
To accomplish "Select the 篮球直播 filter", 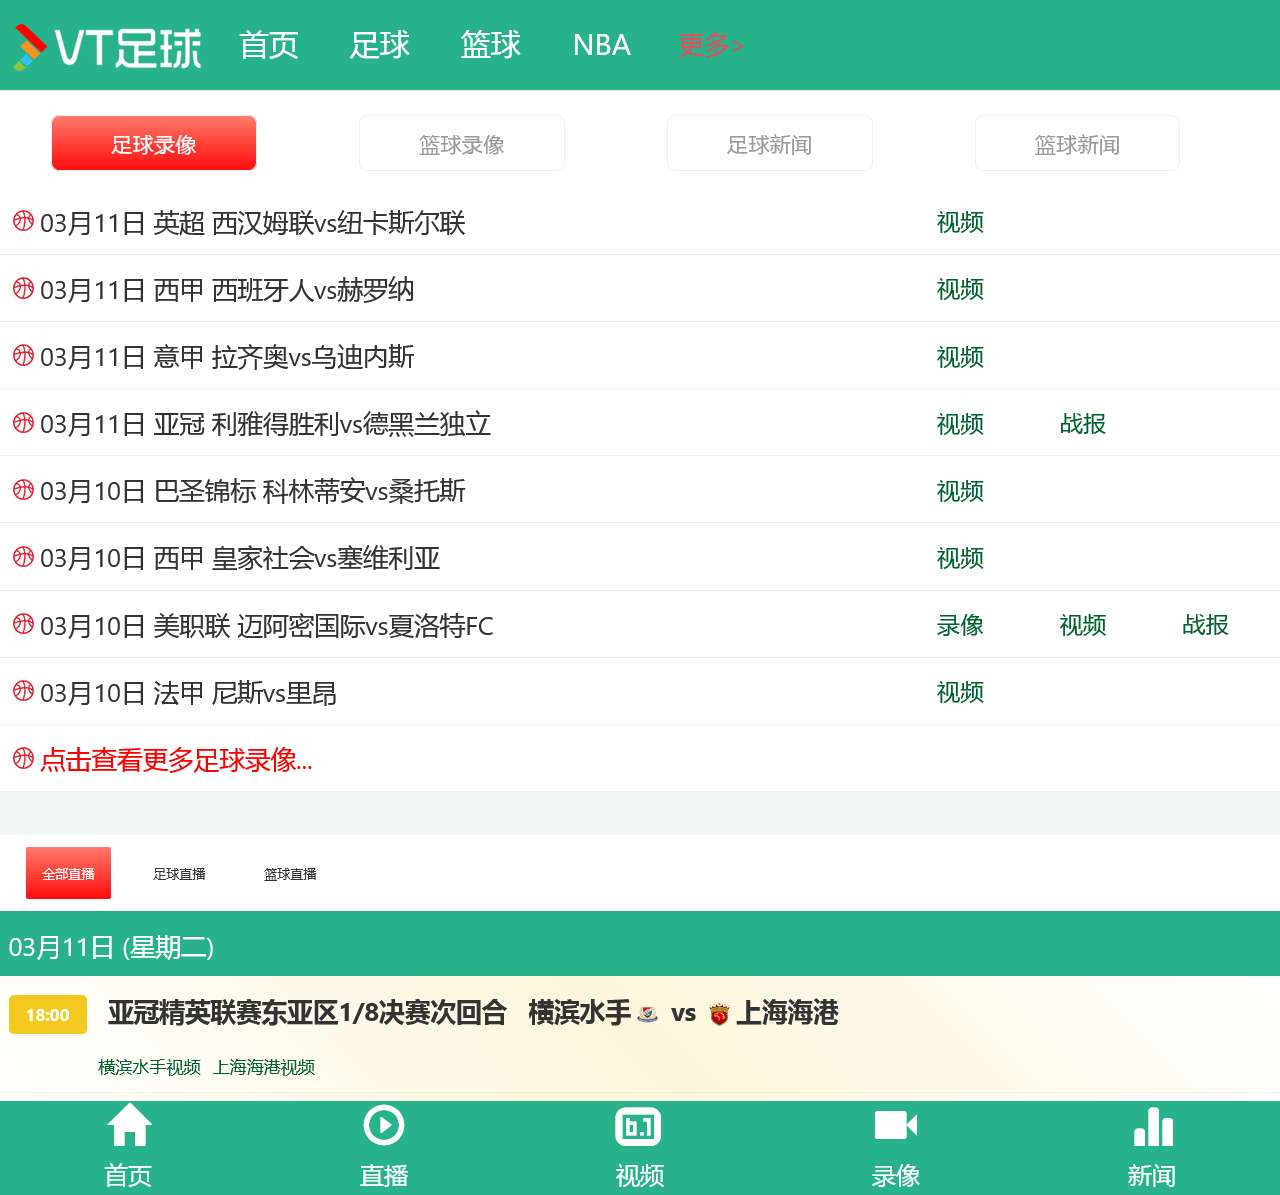I will coord(290,874).
